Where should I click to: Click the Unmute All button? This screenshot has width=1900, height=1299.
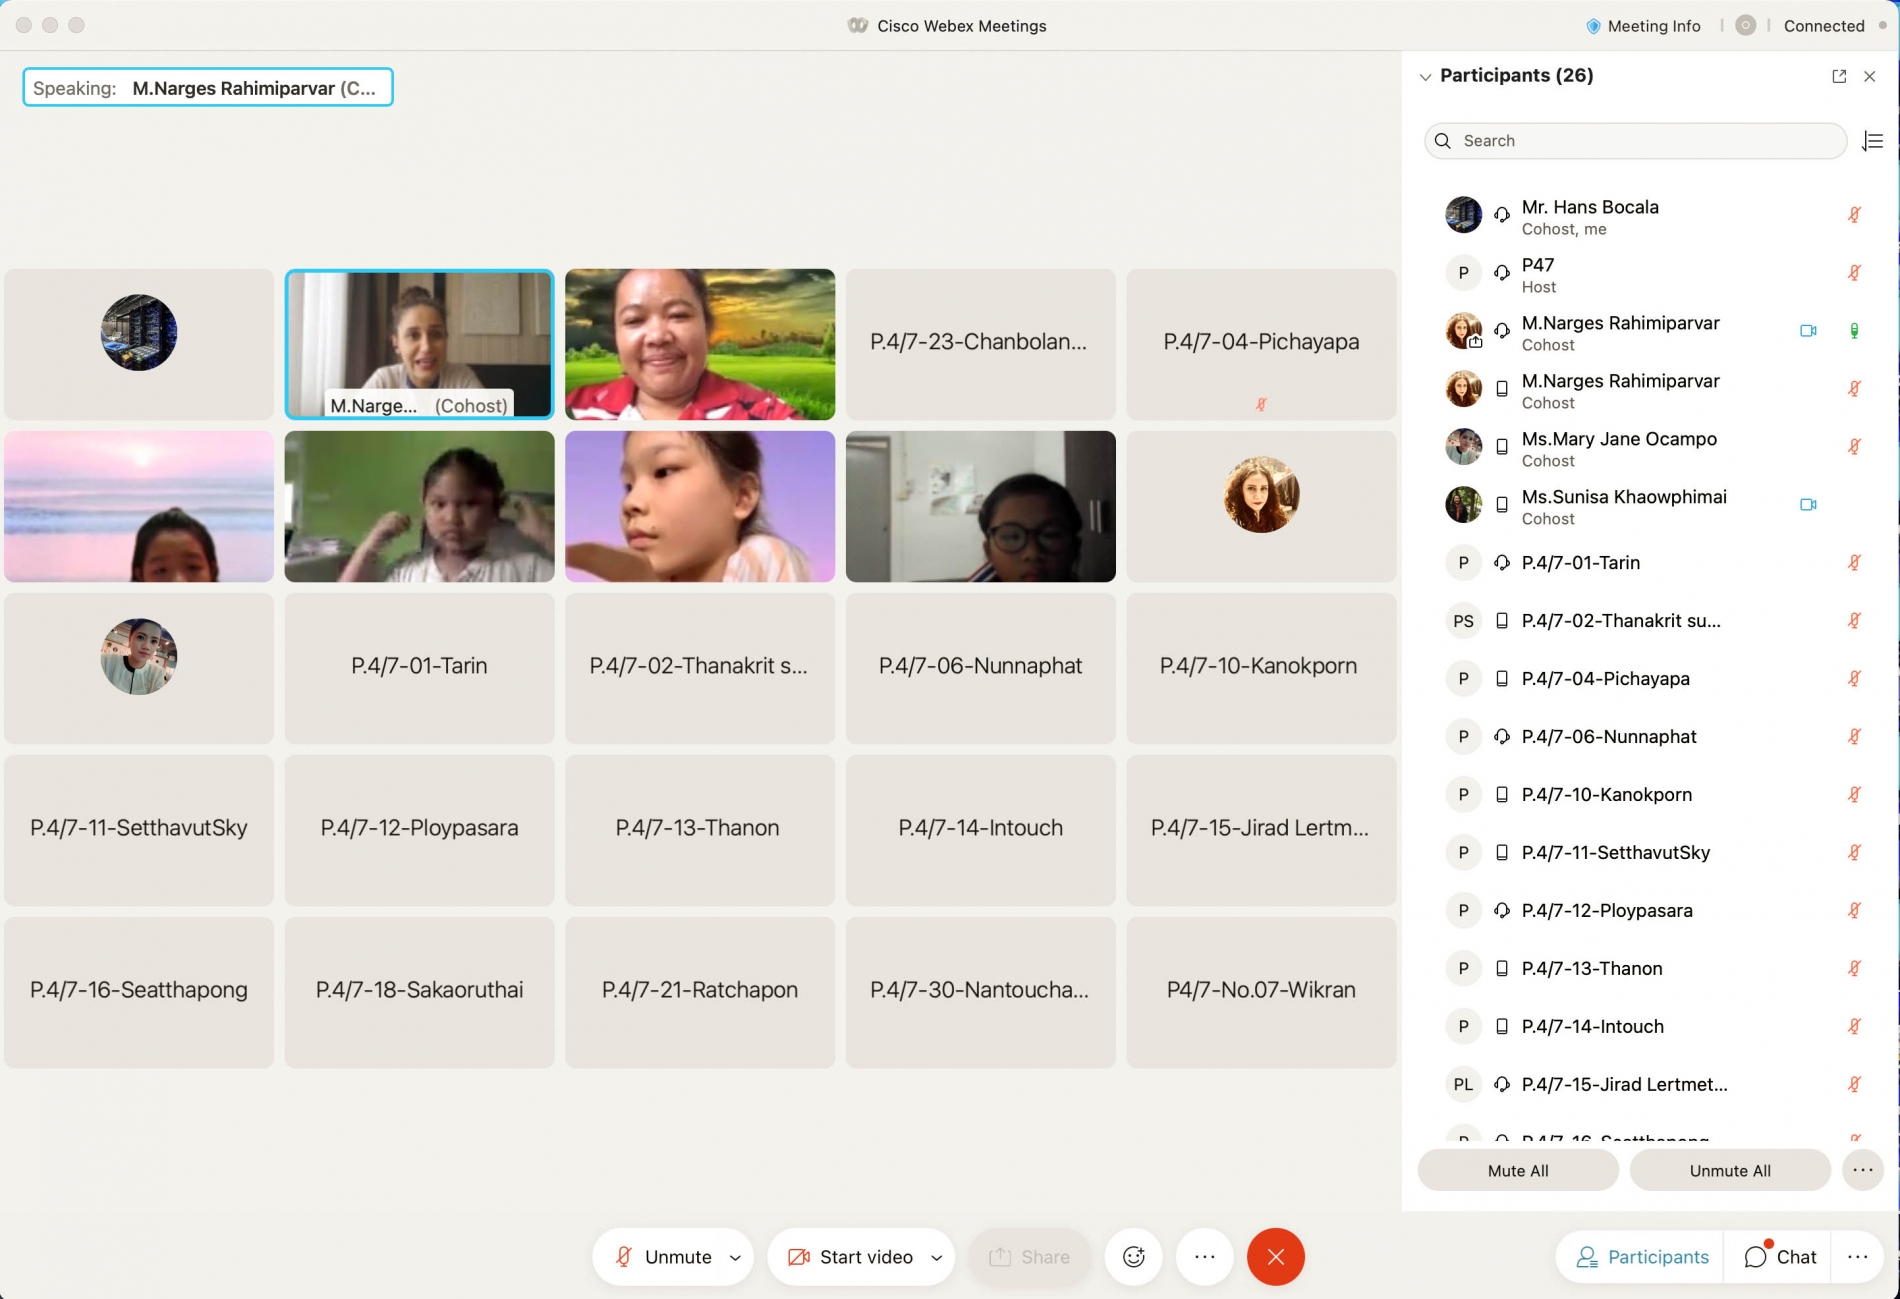point(1730,1170)
